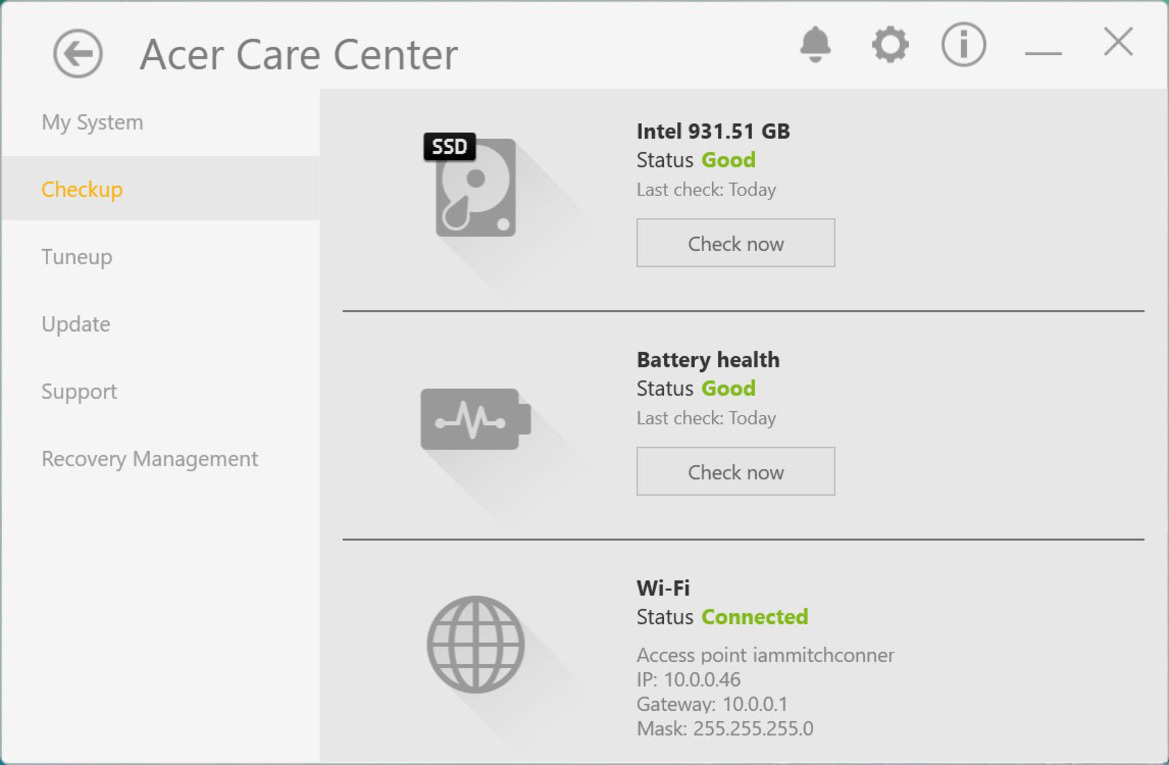The image size is (1169, 765).
Task: Click Check now for Battery health
Action: click(x=735, y=471)
